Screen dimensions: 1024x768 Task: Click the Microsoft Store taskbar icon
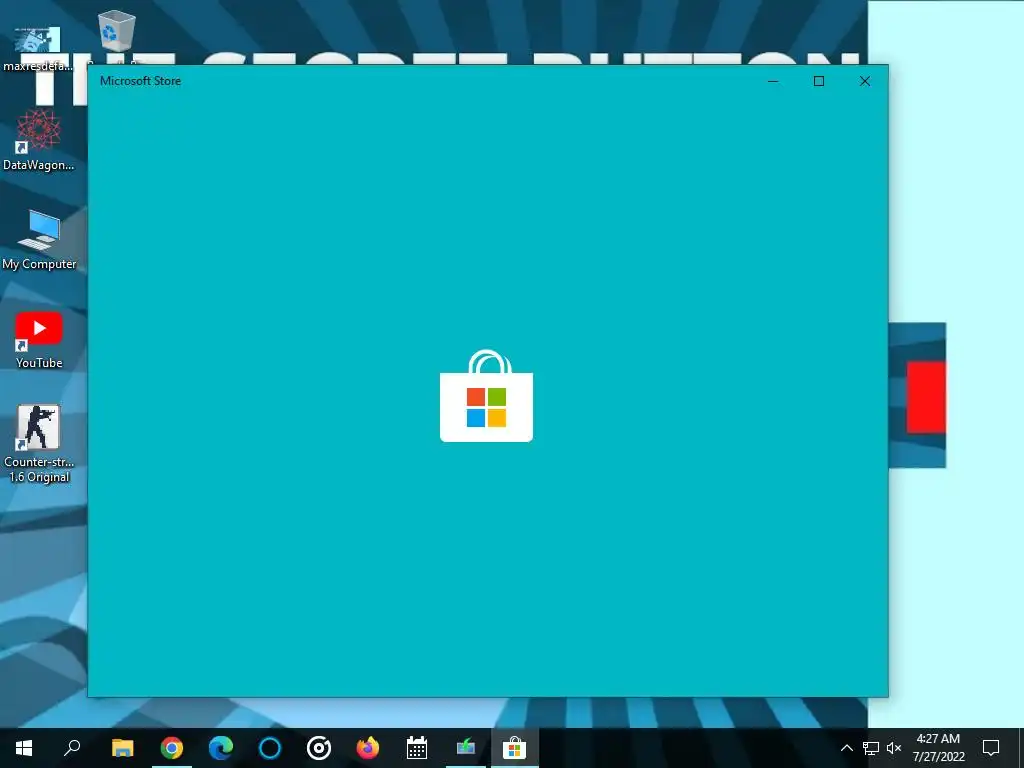coord(515,748)
